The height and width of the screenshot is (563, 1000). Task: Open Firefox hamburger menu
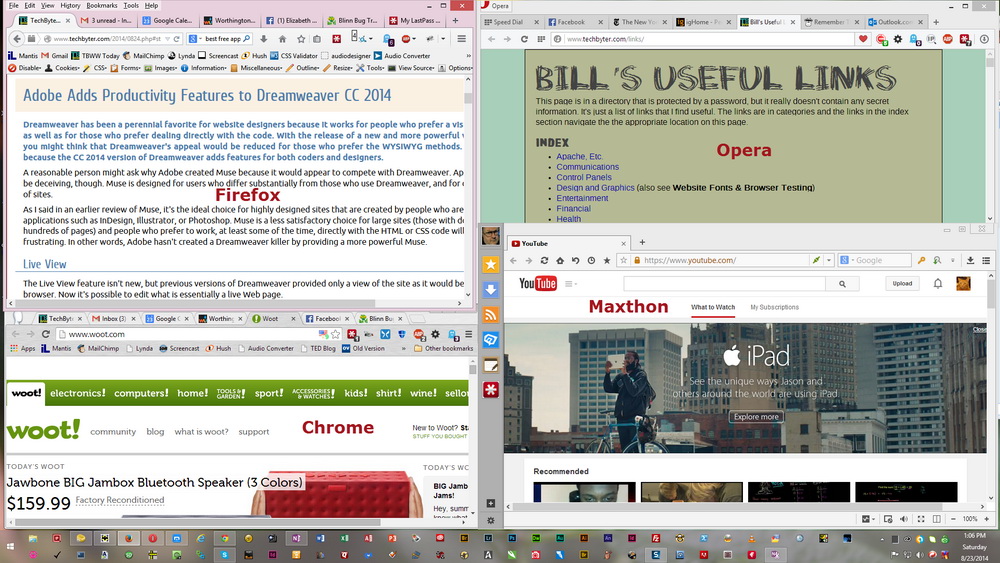point(461,39)
